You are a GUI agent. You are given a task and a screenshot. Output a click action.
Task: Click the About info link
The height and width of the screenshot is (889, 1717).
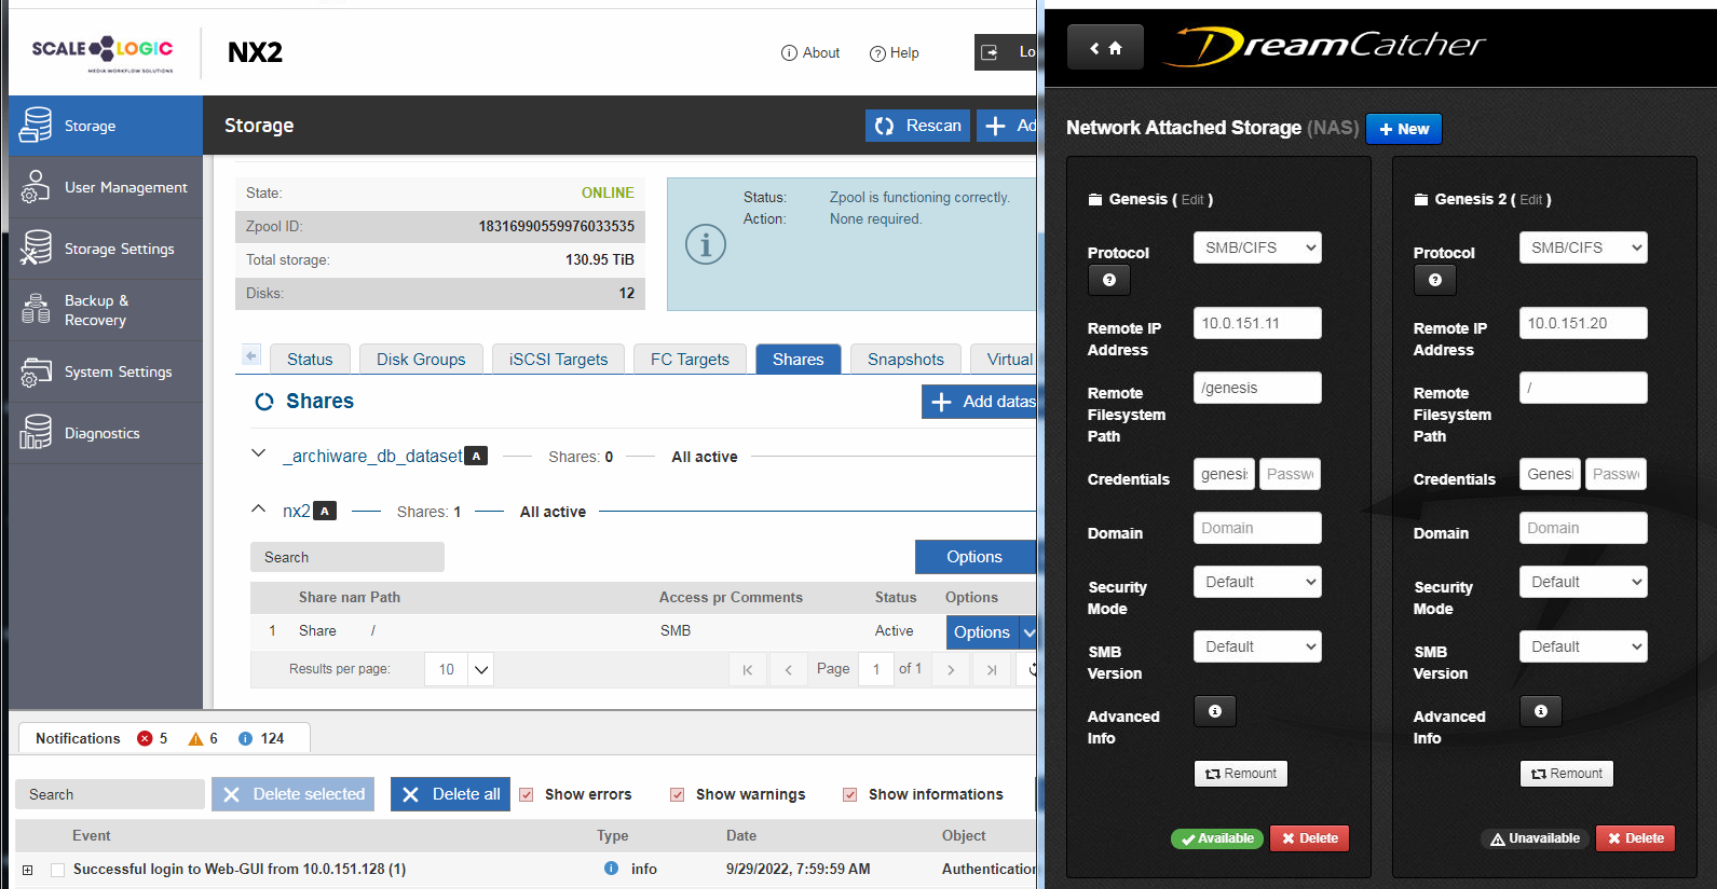pyautogui.click(x=810, y=53)
